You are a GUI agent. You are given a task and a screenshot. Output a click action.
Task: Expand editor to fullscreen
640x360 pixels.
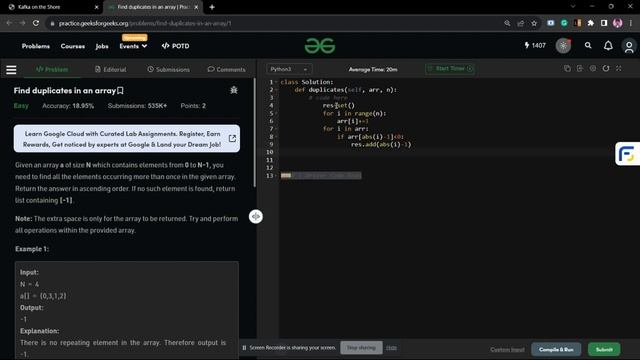[x=619, y=69]
